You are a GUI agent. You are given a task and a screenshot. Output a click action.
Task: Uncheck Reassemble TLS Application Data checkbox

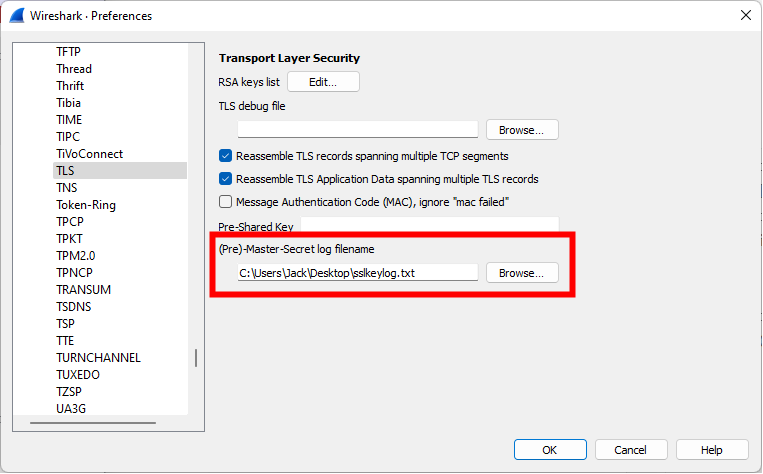pyautogui.click(x=225, y=179)
